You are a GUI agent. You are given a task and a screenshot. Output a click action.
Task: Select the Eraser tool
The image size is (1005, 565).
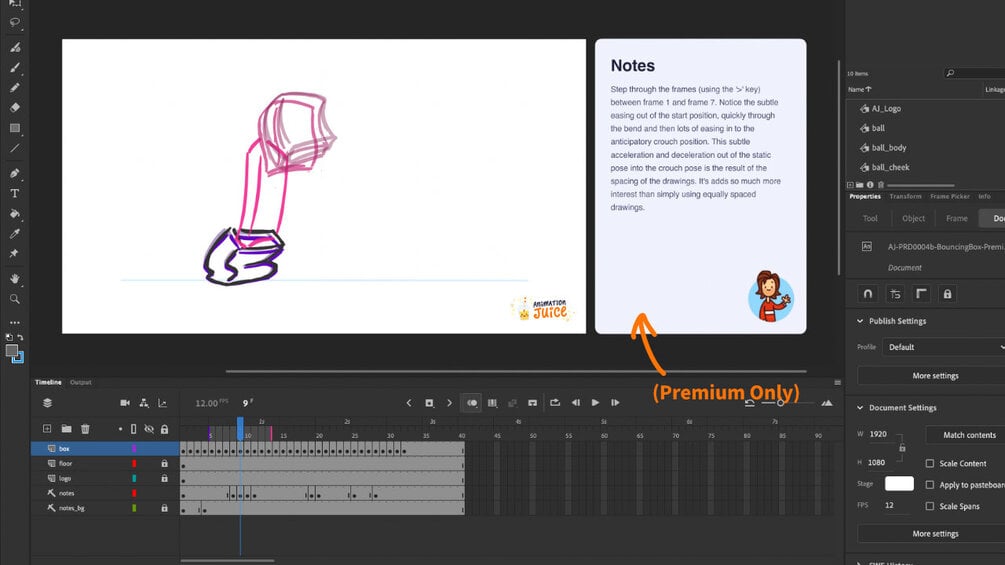(x=15, y=108)
